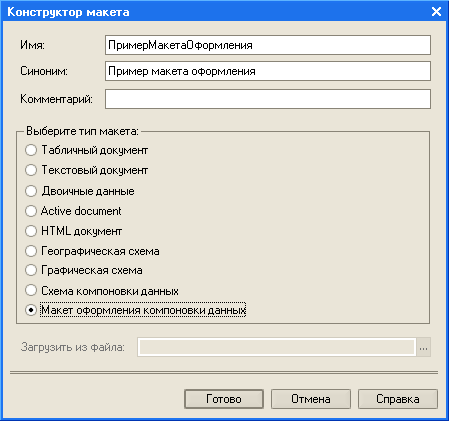Open file browser with ellipsis button

(x=423, y=347)
